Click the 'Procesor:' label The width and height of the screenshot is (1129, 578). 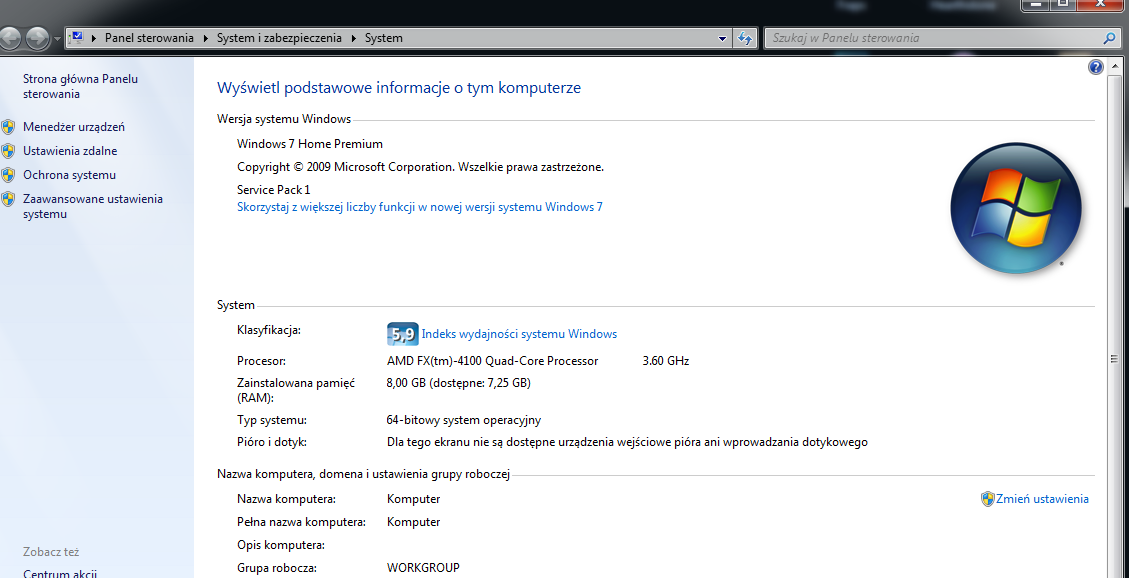[261, 361]
